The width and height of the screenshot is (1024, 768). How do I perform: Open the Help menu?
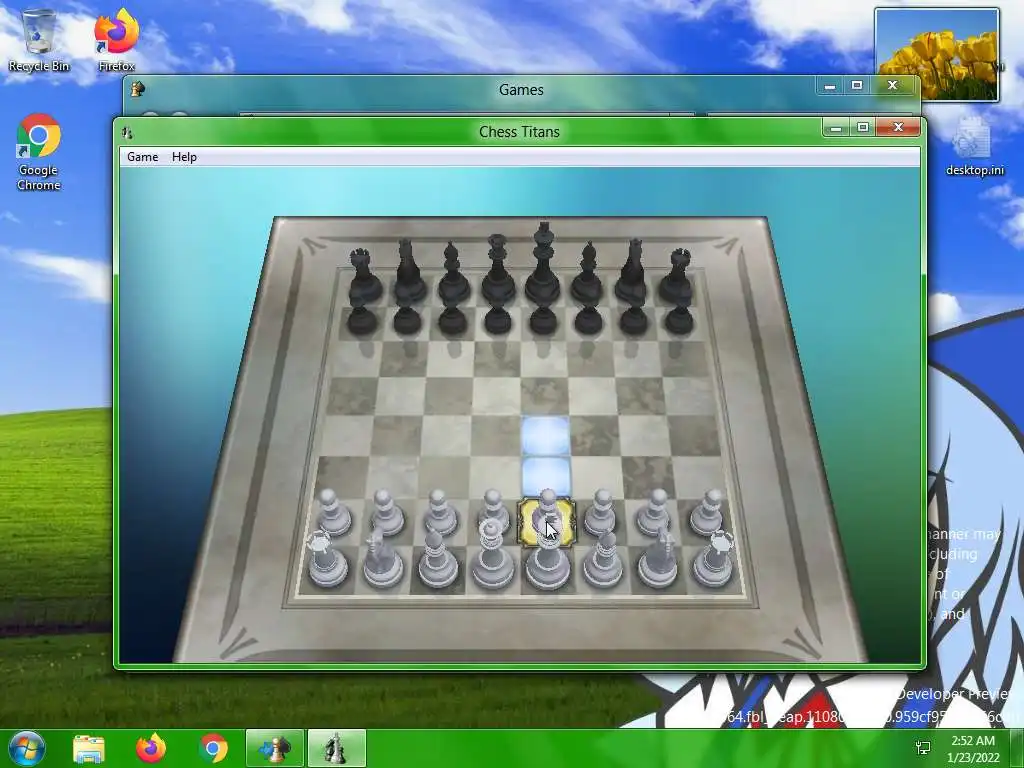184,157
